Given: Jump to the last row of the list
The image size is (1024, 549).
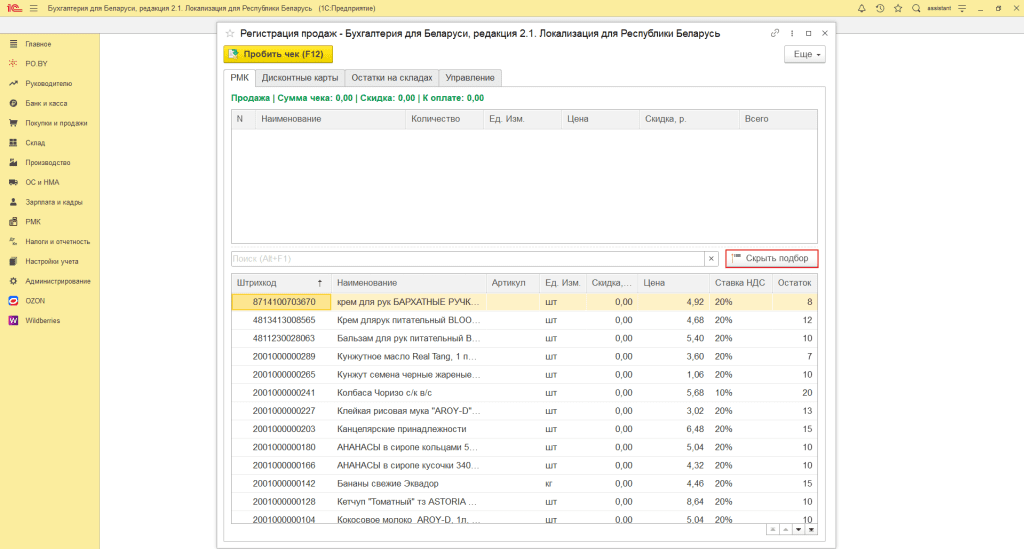Looking at the screenshot, I should pos(811,529).
